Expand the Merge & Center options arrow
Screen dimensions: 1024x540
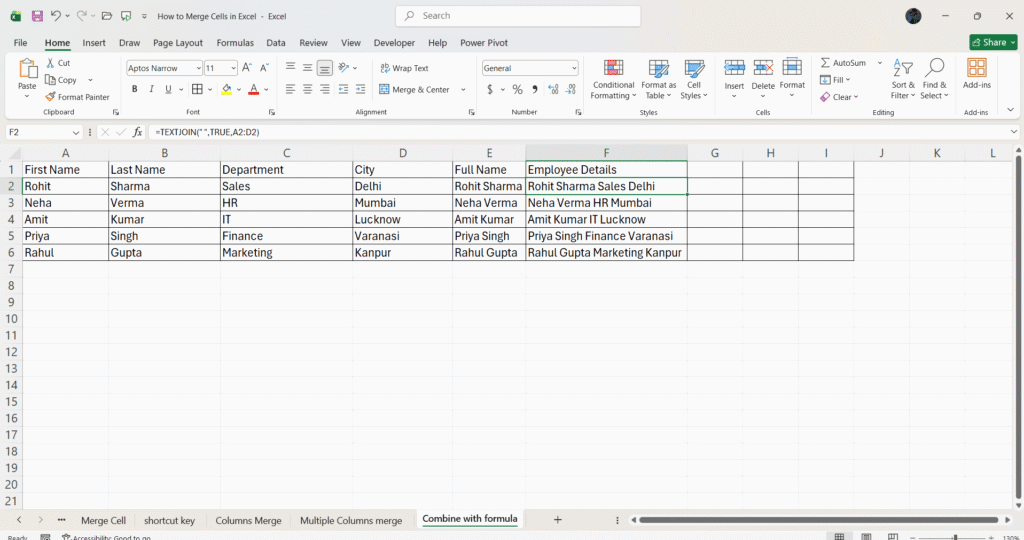(x=463, y=89)
